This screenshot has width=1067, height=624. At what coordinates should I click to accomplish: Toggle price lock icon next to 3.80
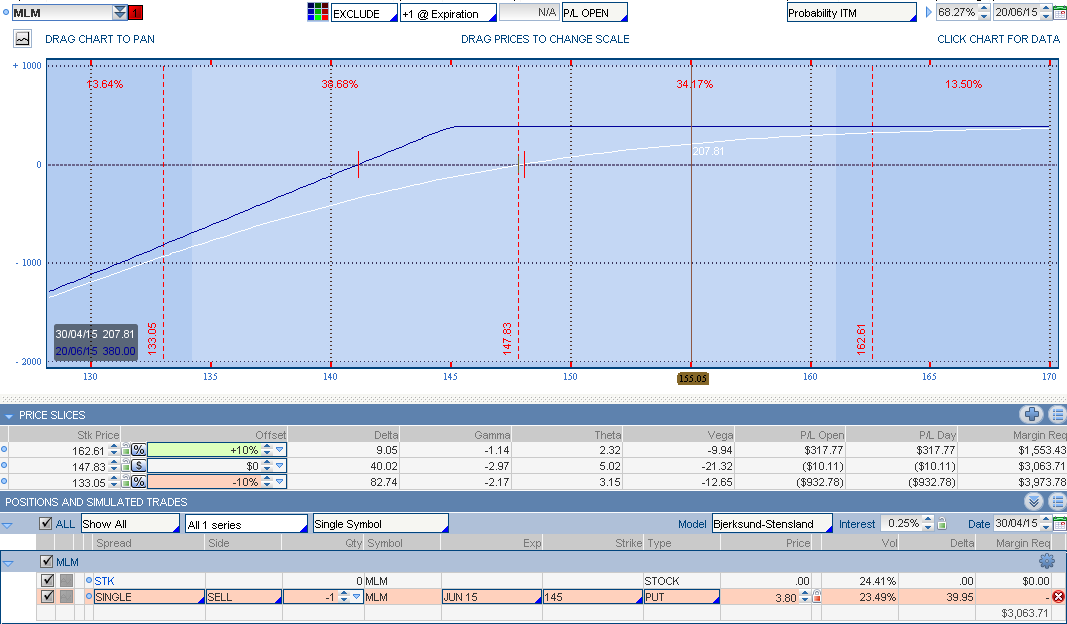(817, 597)
